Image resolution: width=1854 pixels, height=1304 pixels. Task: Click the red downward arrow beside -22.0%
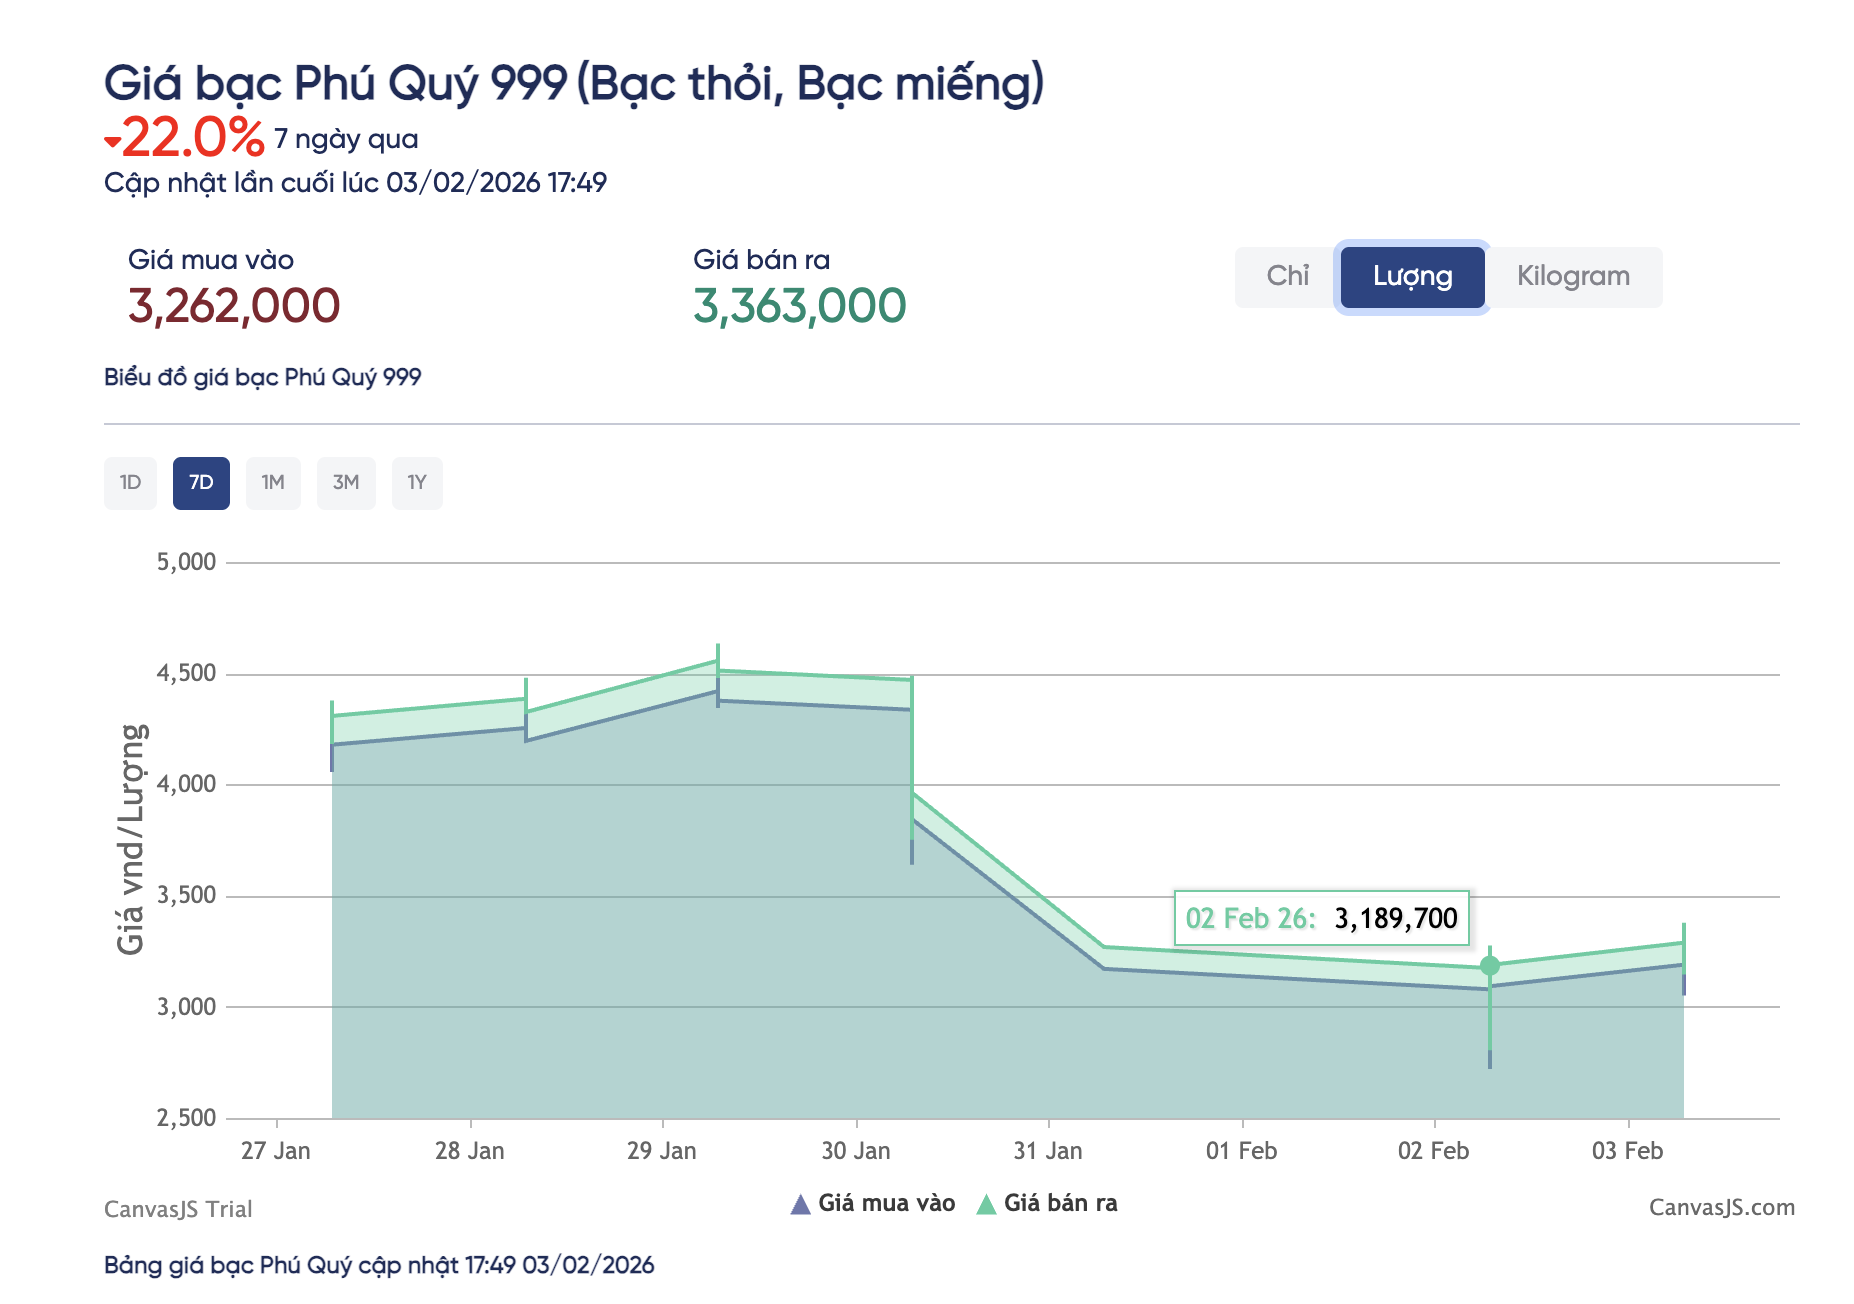click(113, 142)
